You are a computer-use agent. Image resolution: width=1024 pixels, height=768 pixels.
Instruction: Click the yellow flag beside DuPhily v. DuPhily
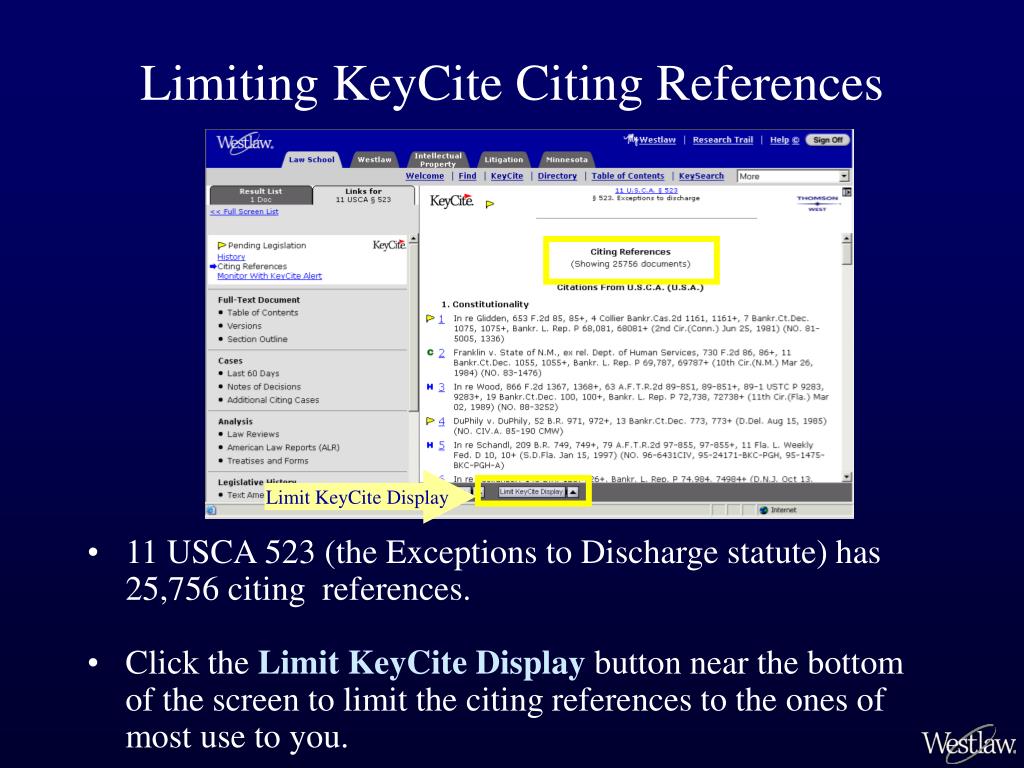(430, 421)
